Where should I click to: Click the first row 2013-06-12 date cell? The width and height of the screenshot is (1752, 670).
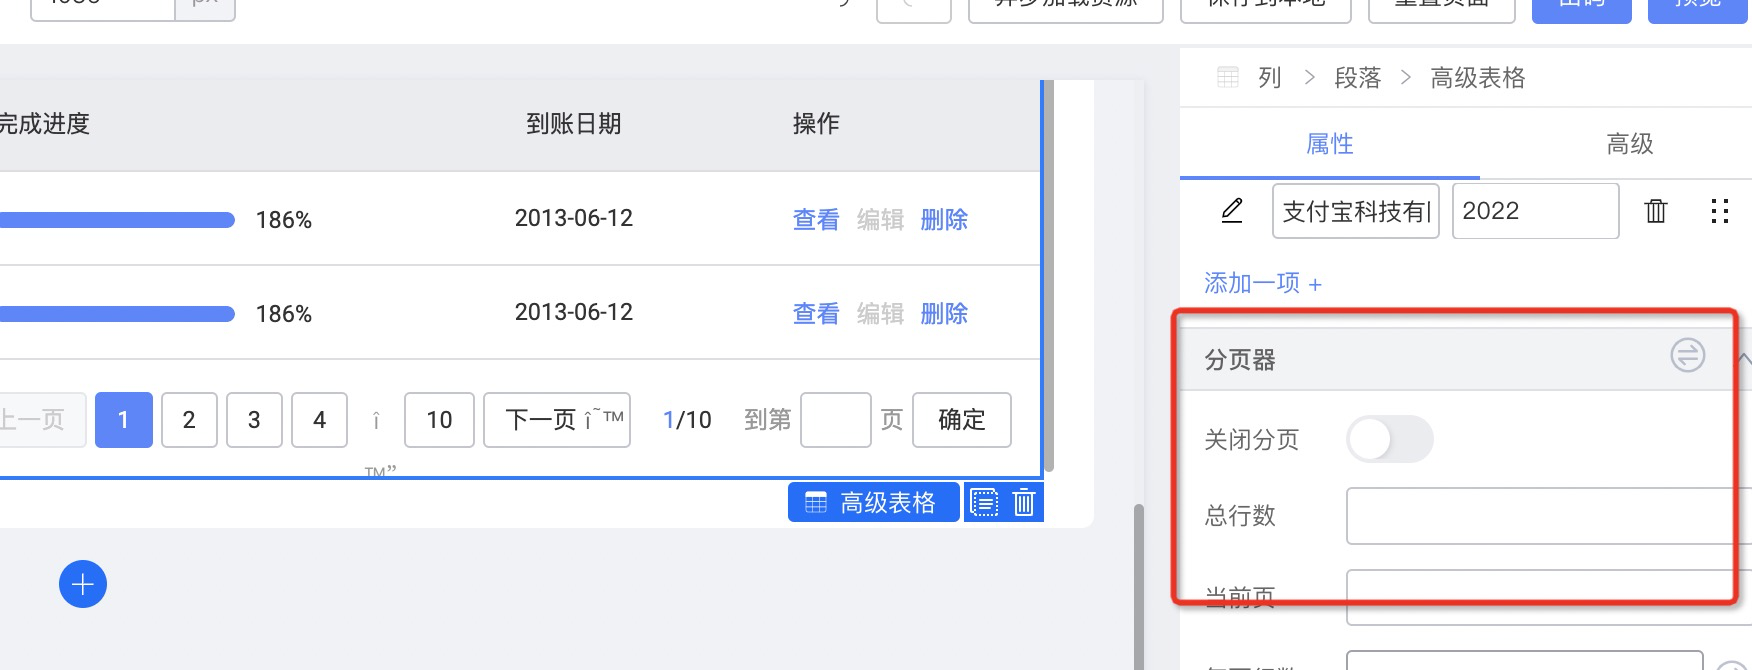(x=574, y=218)
